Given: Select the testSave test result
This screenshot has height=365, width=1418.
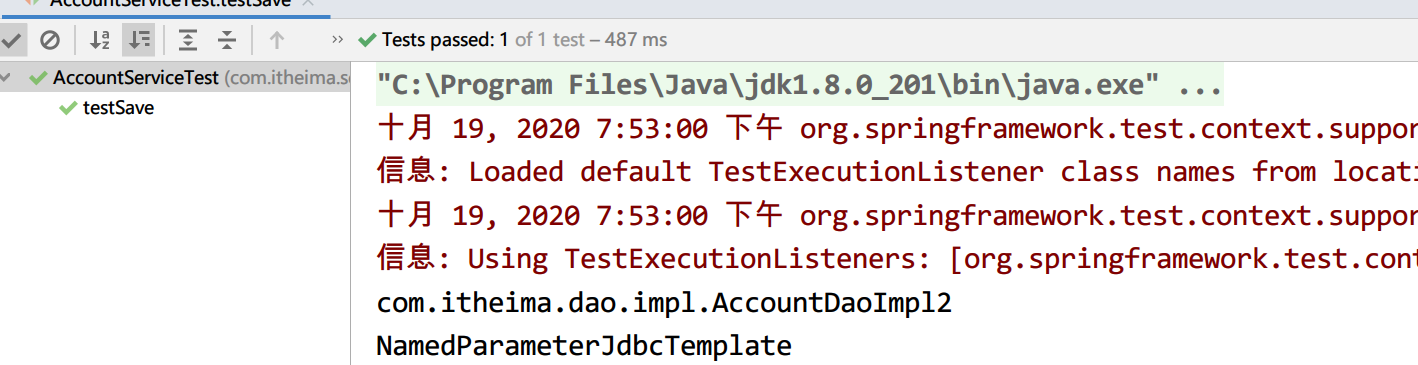Looking at the screenshot, I should tap(118, 108).
